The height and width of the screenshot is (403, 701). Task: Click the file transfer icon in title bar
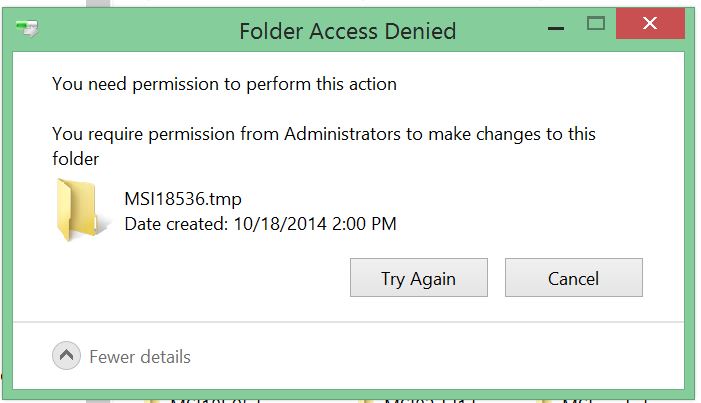(x=27, y=29)
